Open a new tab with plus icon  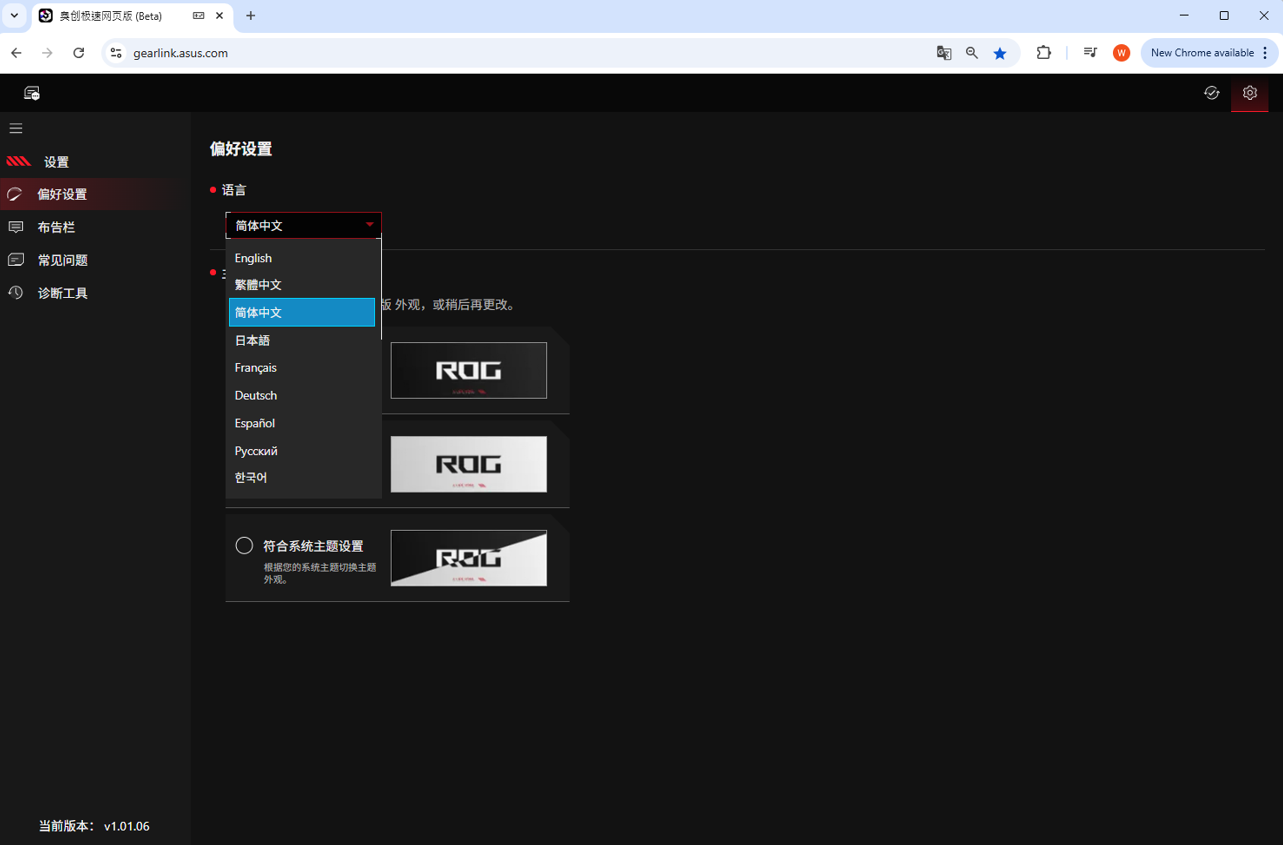tap(250, 16)
